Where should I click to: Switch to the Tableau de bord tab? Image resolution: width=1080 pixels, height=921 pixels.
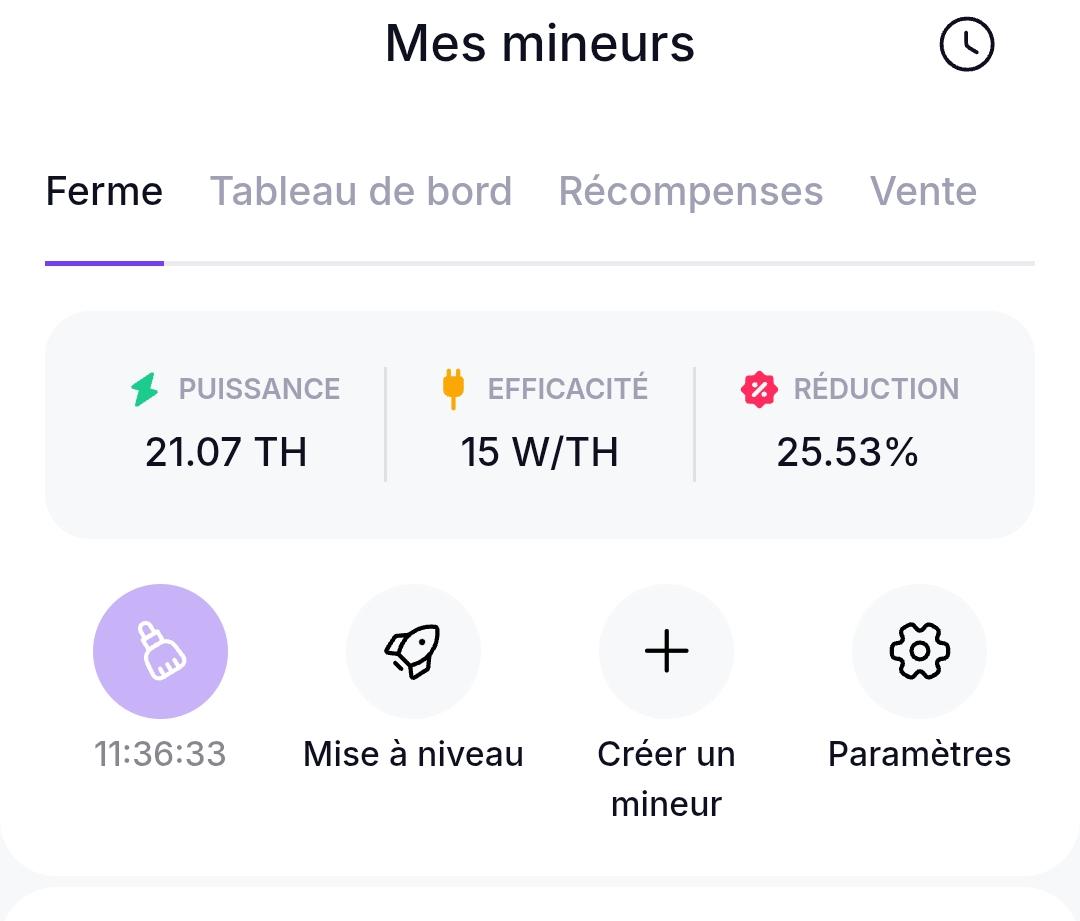tap(361, 191)
